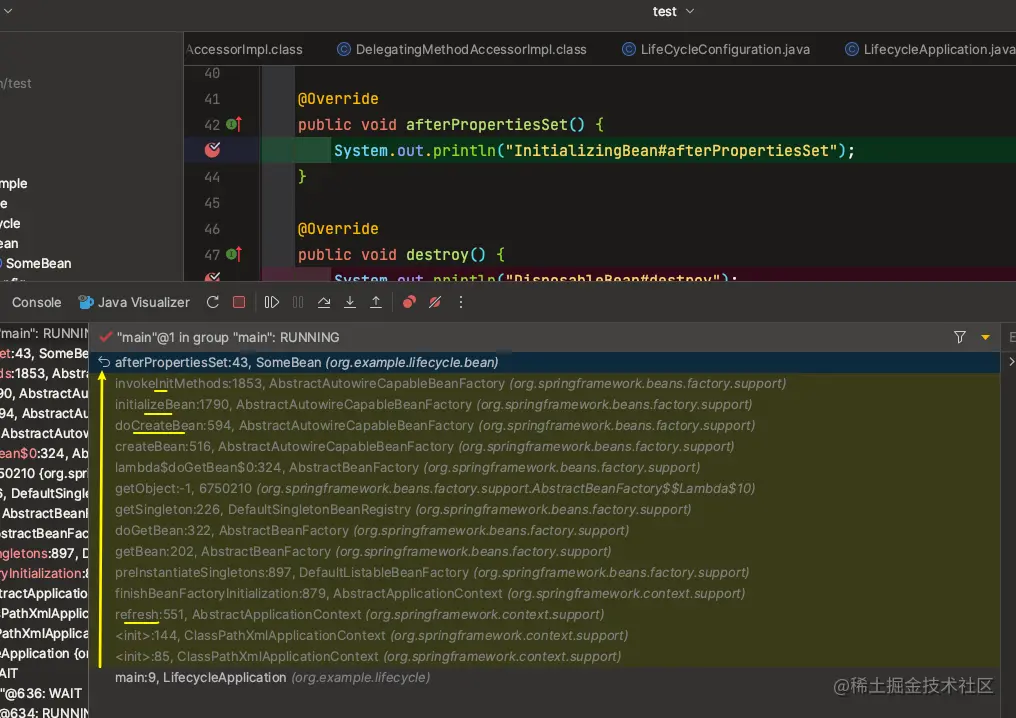Select SomeBean in project tree
Viewport: 1016px width, 718px height.
point(38,263)
